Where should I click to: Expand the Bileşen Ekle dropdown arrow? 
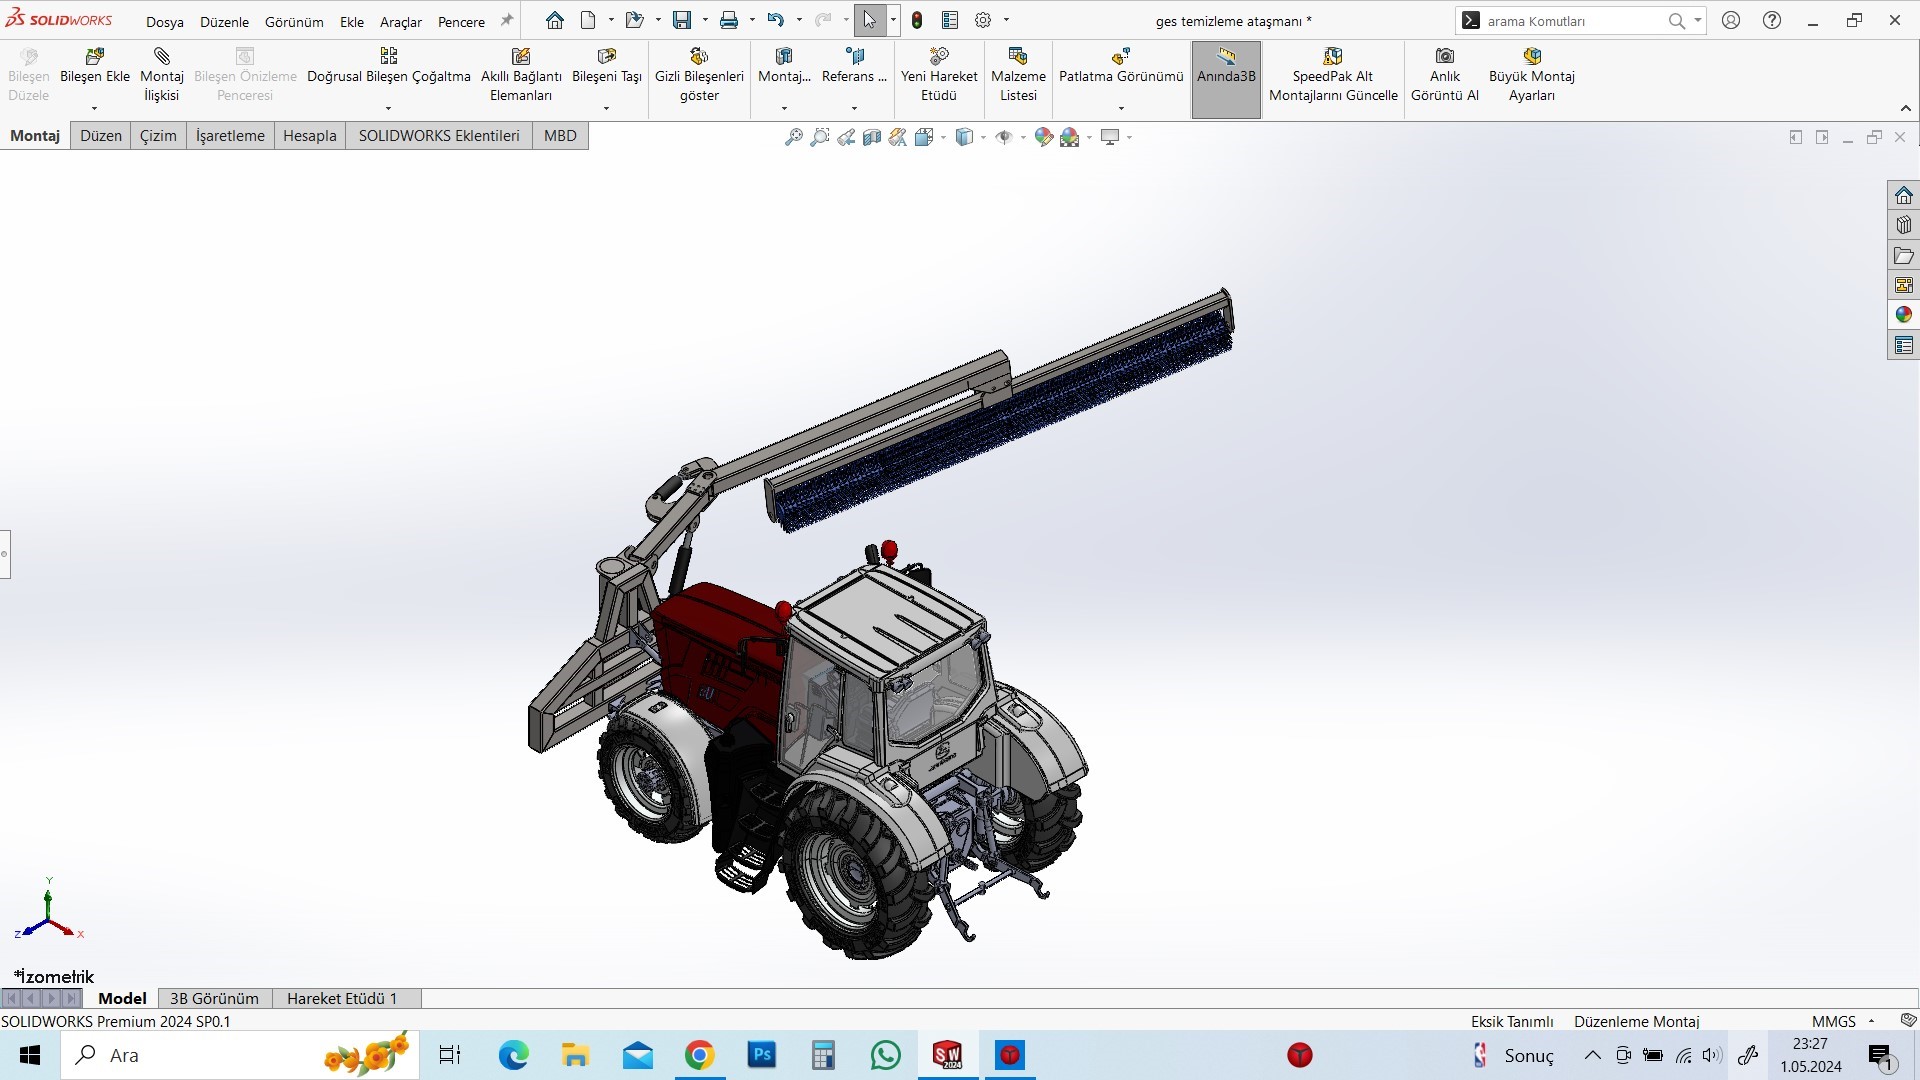[95, 108]
